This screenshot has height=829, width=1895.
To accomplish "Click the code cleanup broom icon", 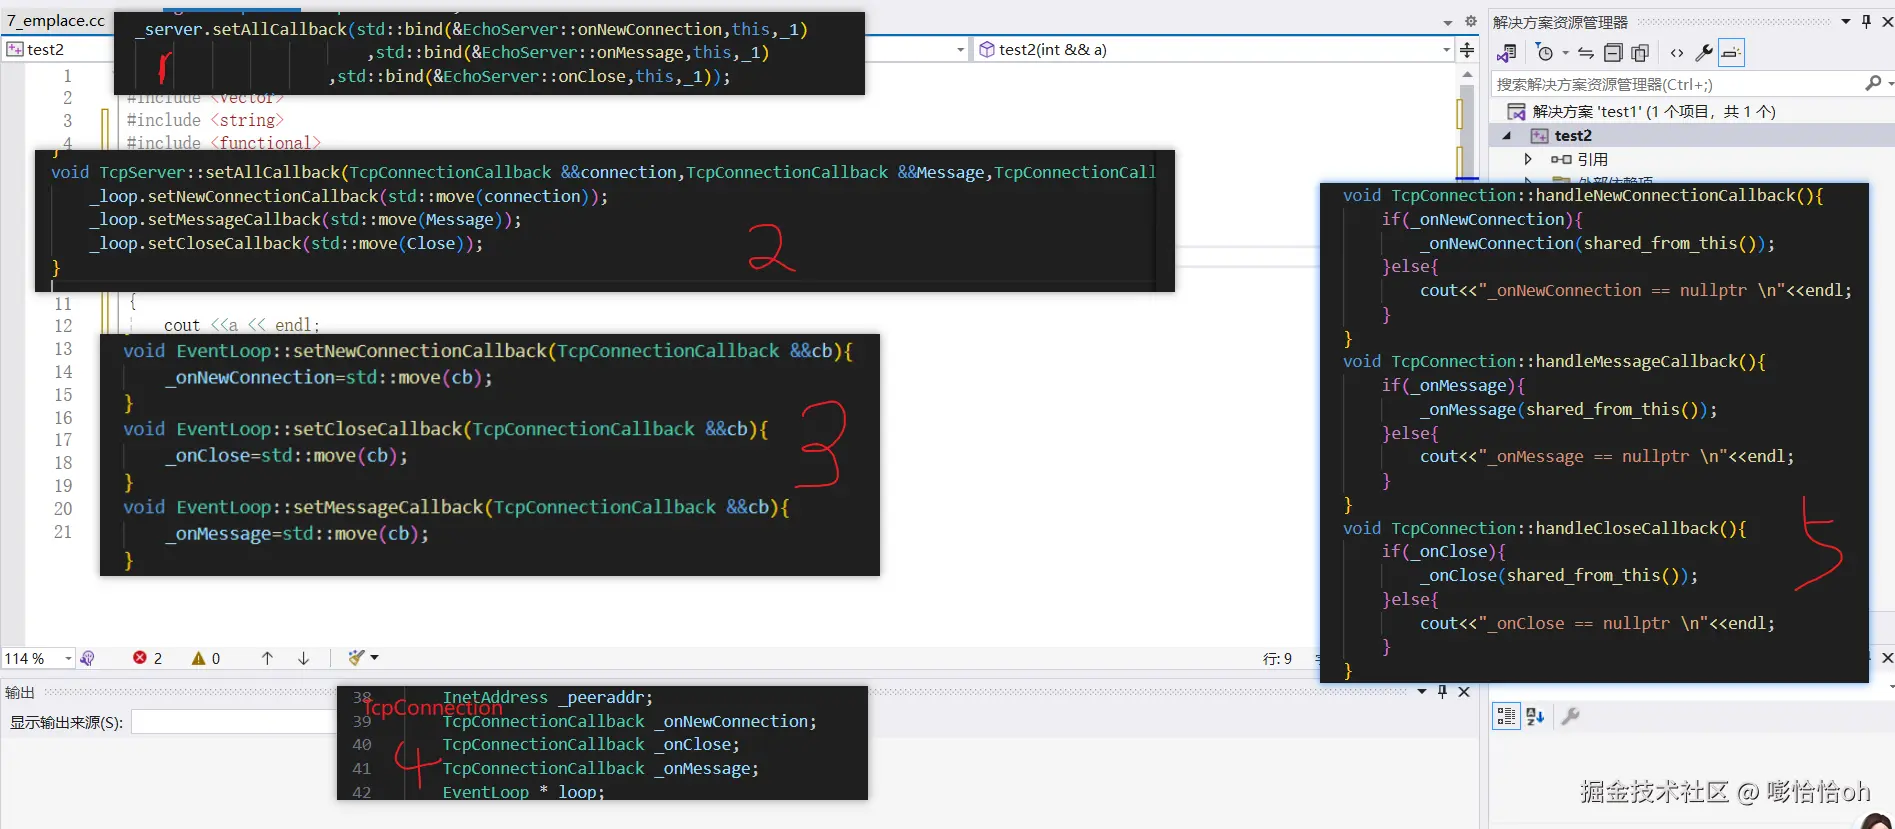I will pos(356,657).
